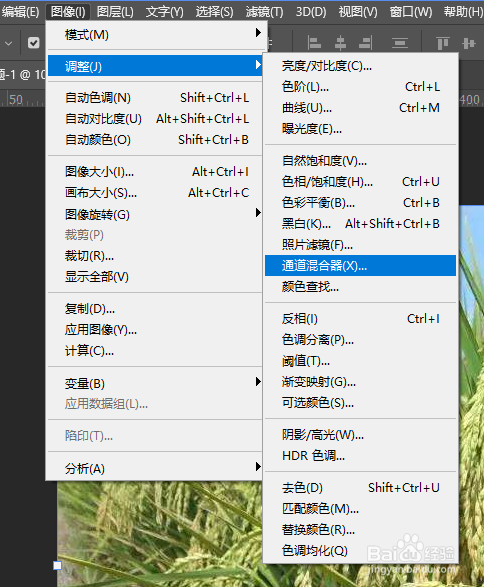484x587 pixels.
Task: Click the align top edges icon
Action: point(443,43)
